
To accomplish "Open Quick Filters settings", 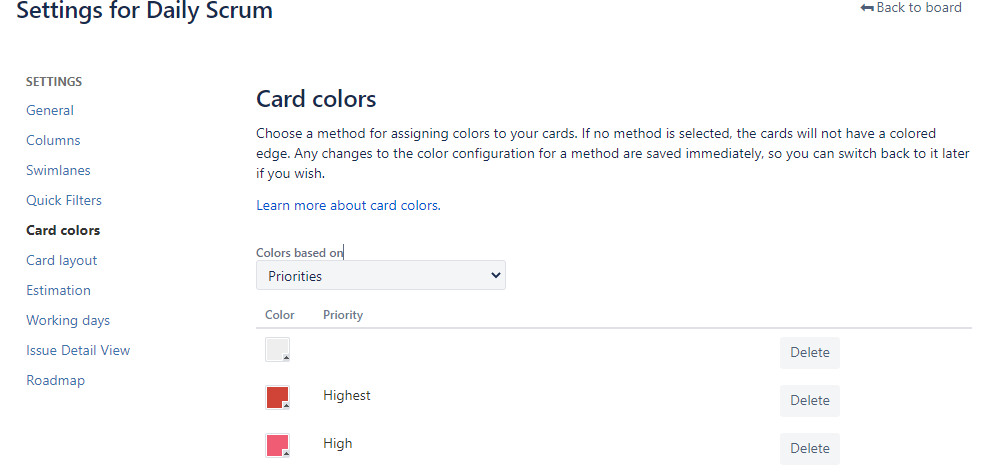I will 64,200.
